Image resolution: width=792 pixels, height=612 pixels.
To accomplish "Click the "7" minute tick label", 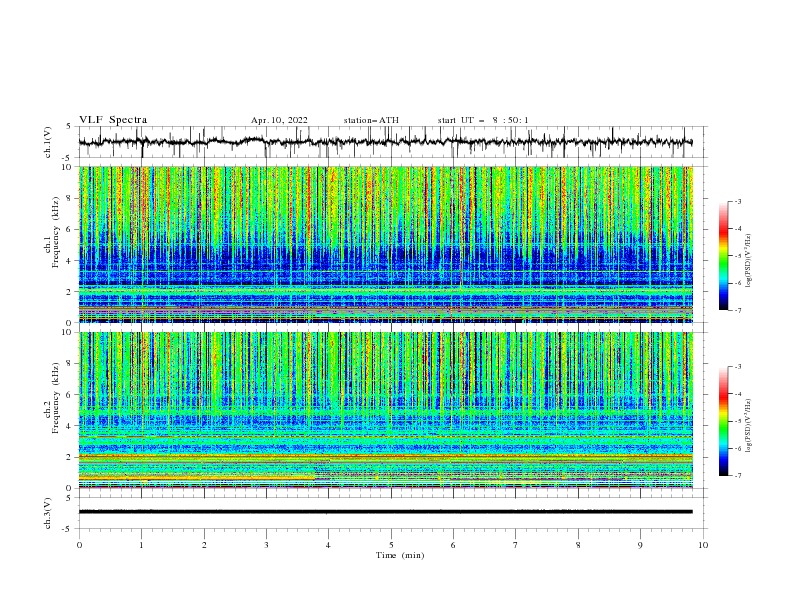I will 516,545.
